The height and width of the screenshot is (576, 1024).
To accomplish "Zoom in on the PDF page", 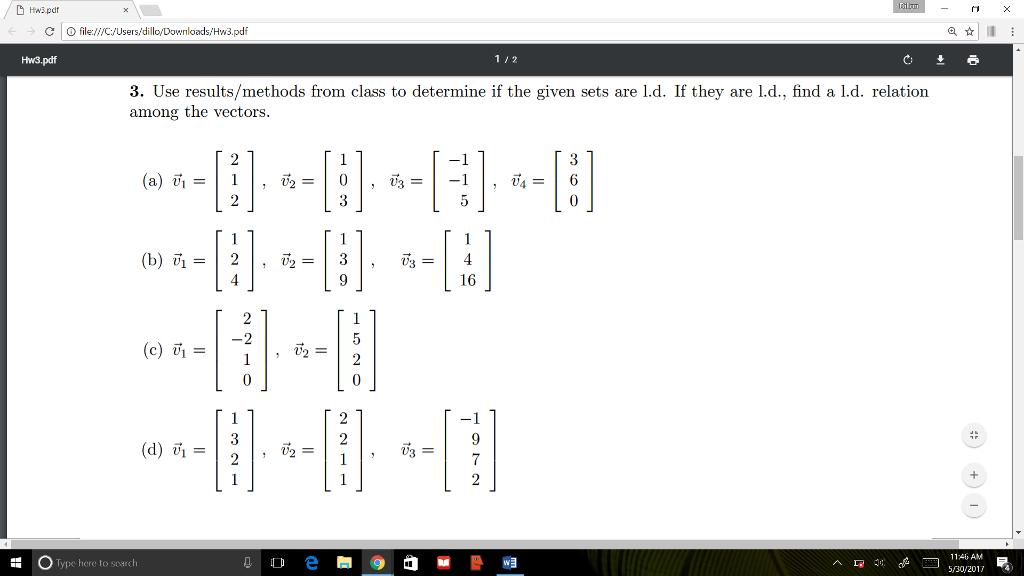I will 973,474.
